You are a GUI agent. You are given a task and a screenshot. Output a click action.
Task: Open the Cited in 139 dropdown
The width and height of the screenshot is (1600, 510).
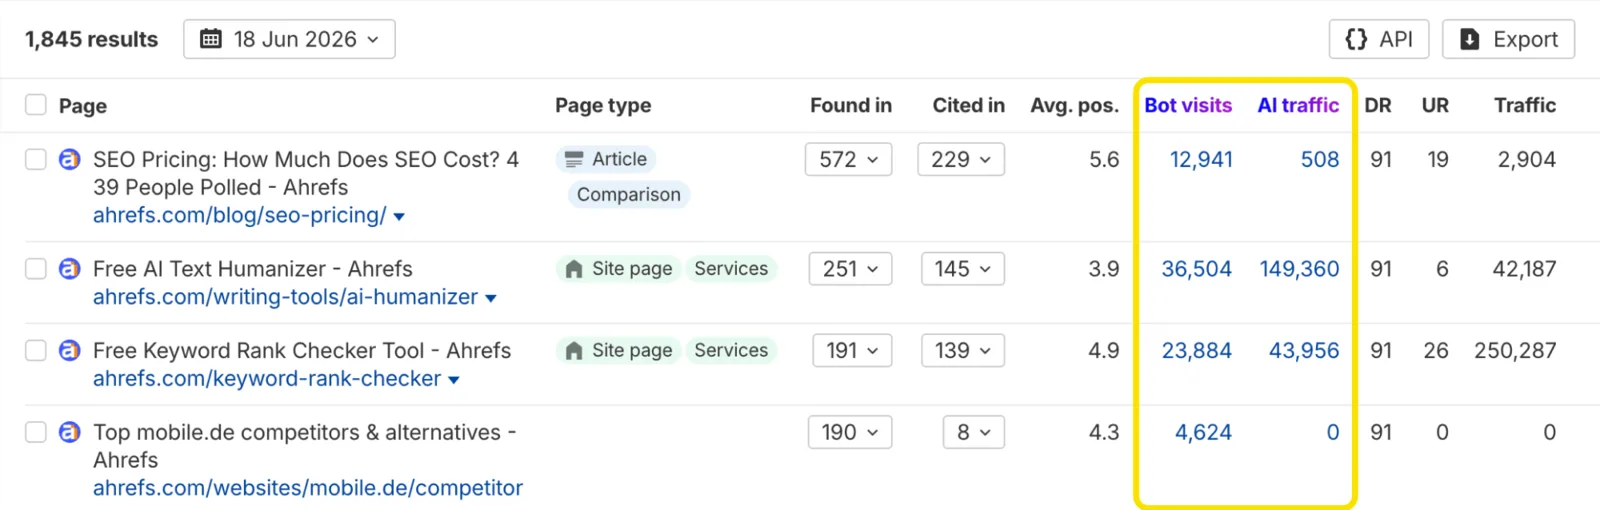tap(963, 350)
